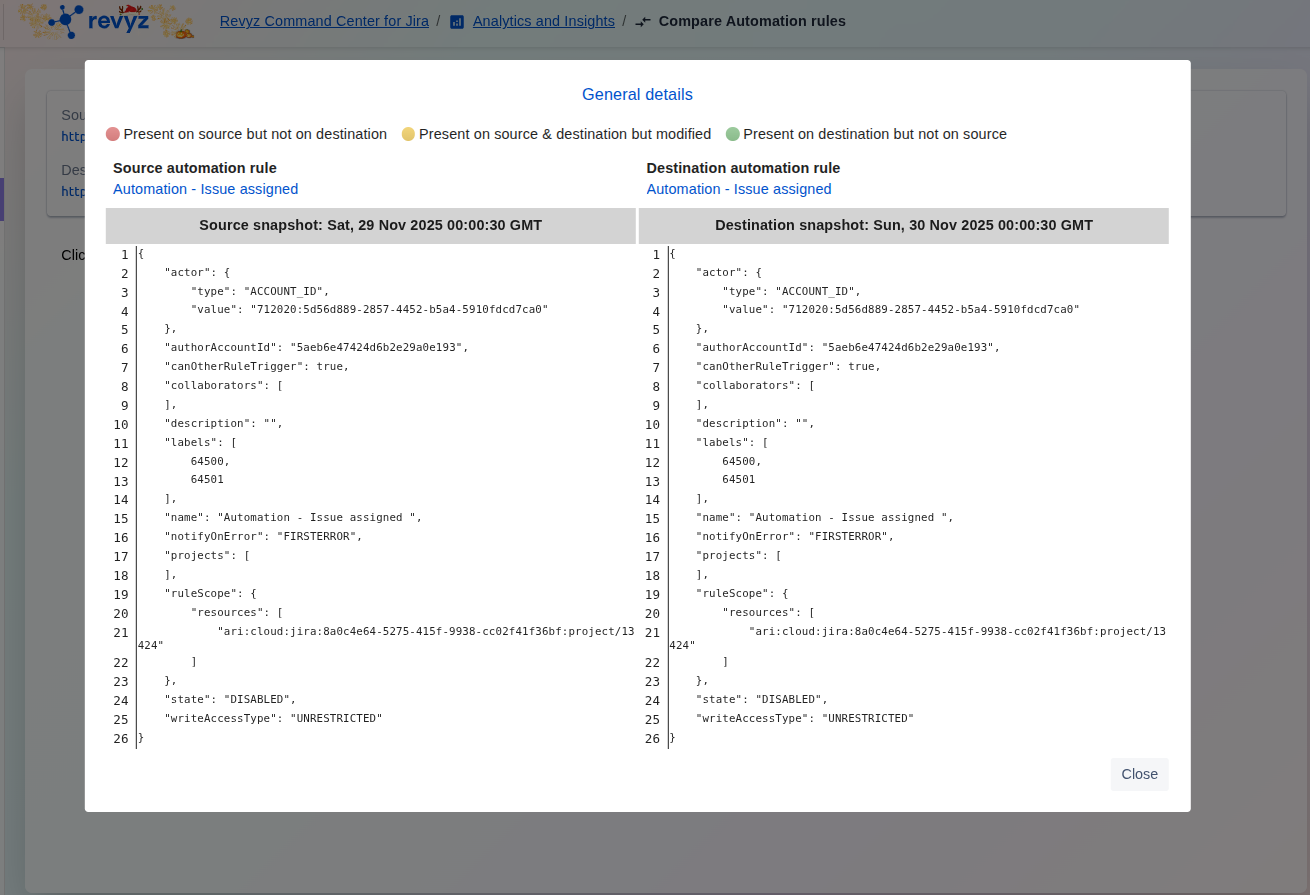Click the General details dialog title
The width and height of the screenshot is (1310, 895).
pos(637,94)
